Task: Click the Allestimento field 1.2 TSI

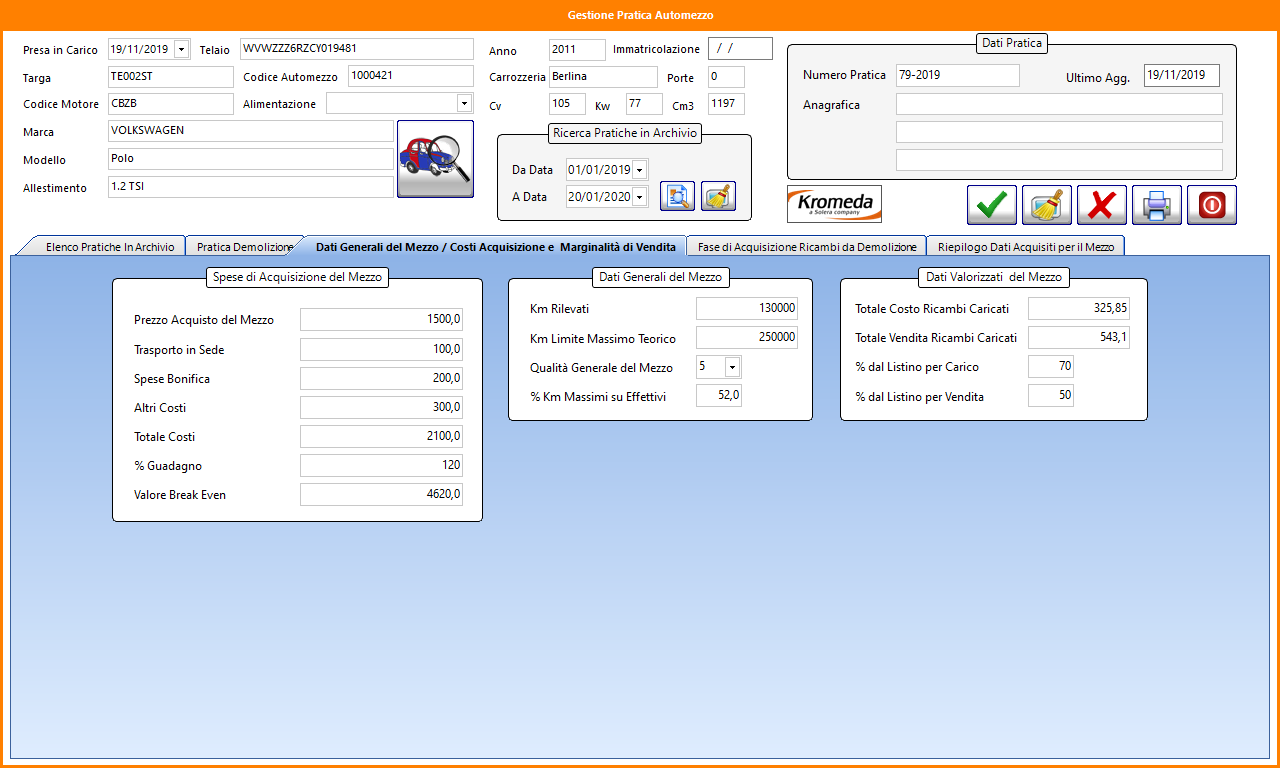Action: 251,187
